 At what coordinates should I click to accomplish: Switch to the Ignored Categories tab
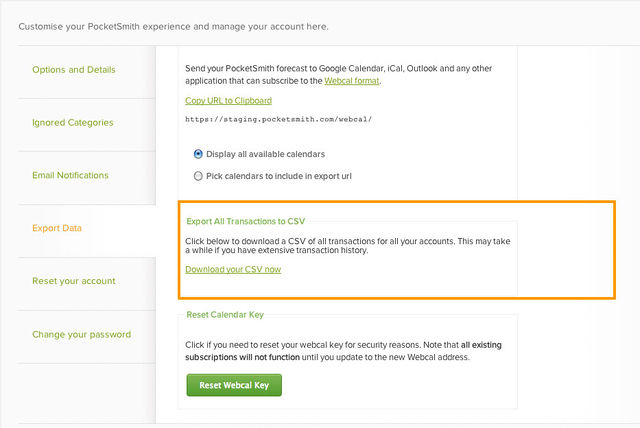[72, 123]
